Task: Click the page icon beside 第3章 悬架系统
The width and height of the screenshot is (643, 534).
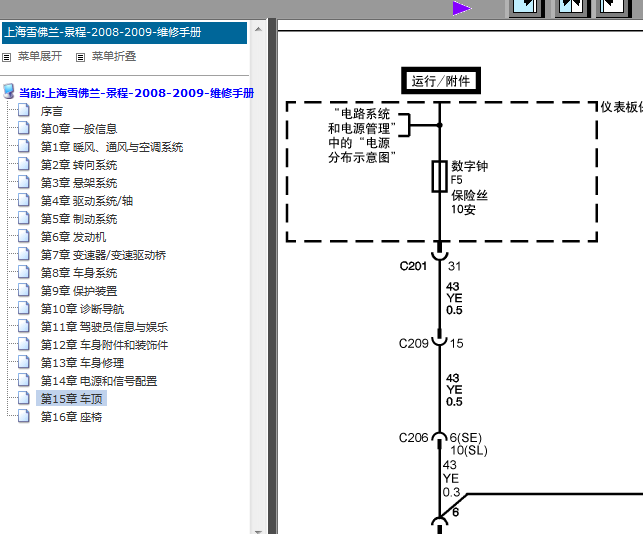Action: coord(24,182)
